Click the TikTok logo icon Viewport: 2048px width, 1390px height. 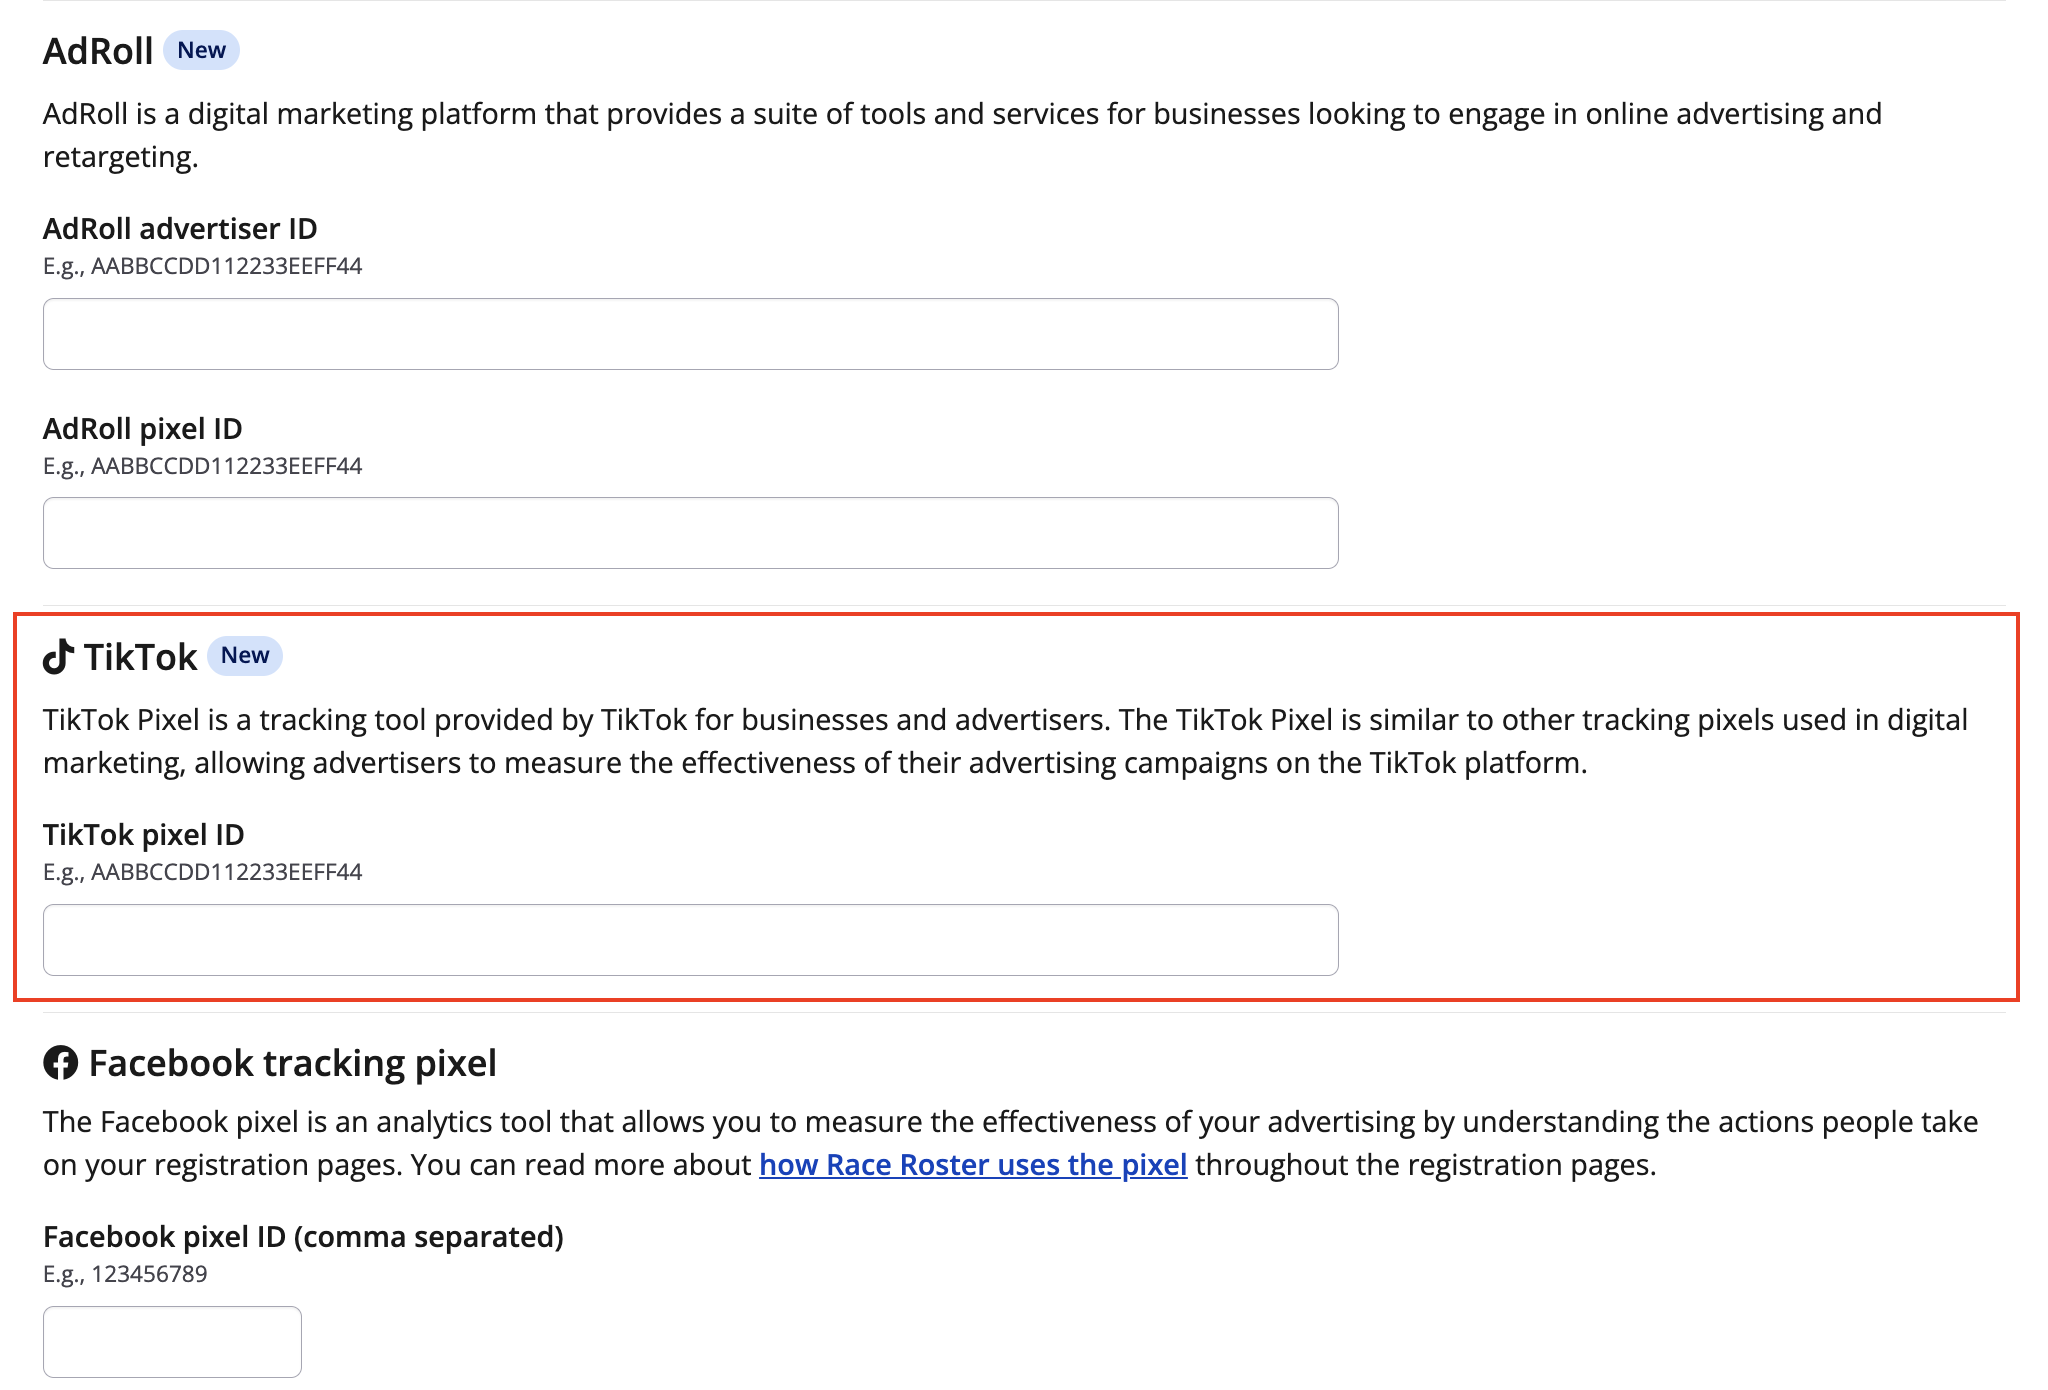[x=58, y=657]
